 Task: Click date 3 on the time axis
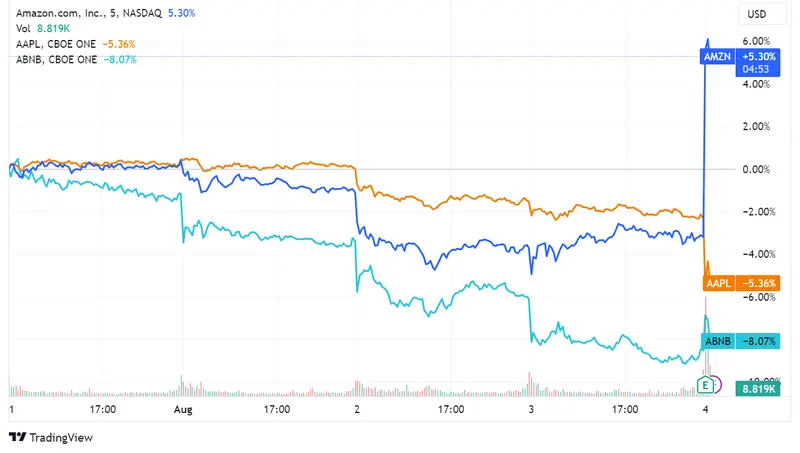(532, 409)
